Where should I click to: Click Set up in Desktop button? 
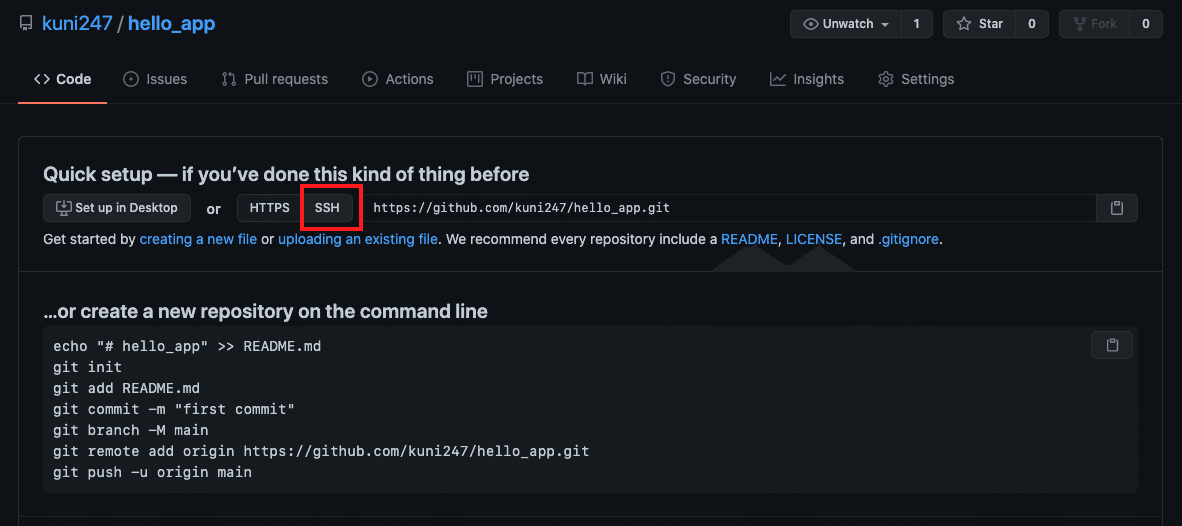pyautogui.click(x=117, y=208)
